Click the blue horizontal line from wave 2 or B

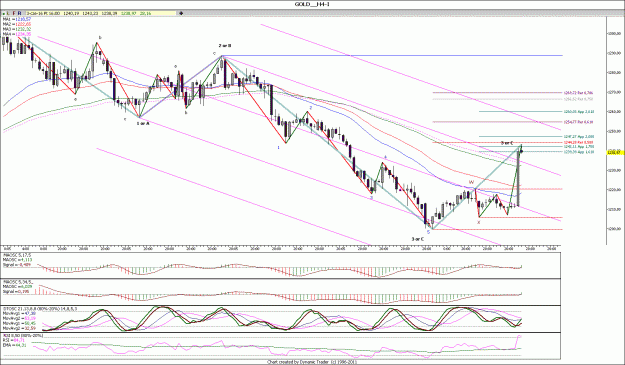pyautogui.click(x=393, y=55)
